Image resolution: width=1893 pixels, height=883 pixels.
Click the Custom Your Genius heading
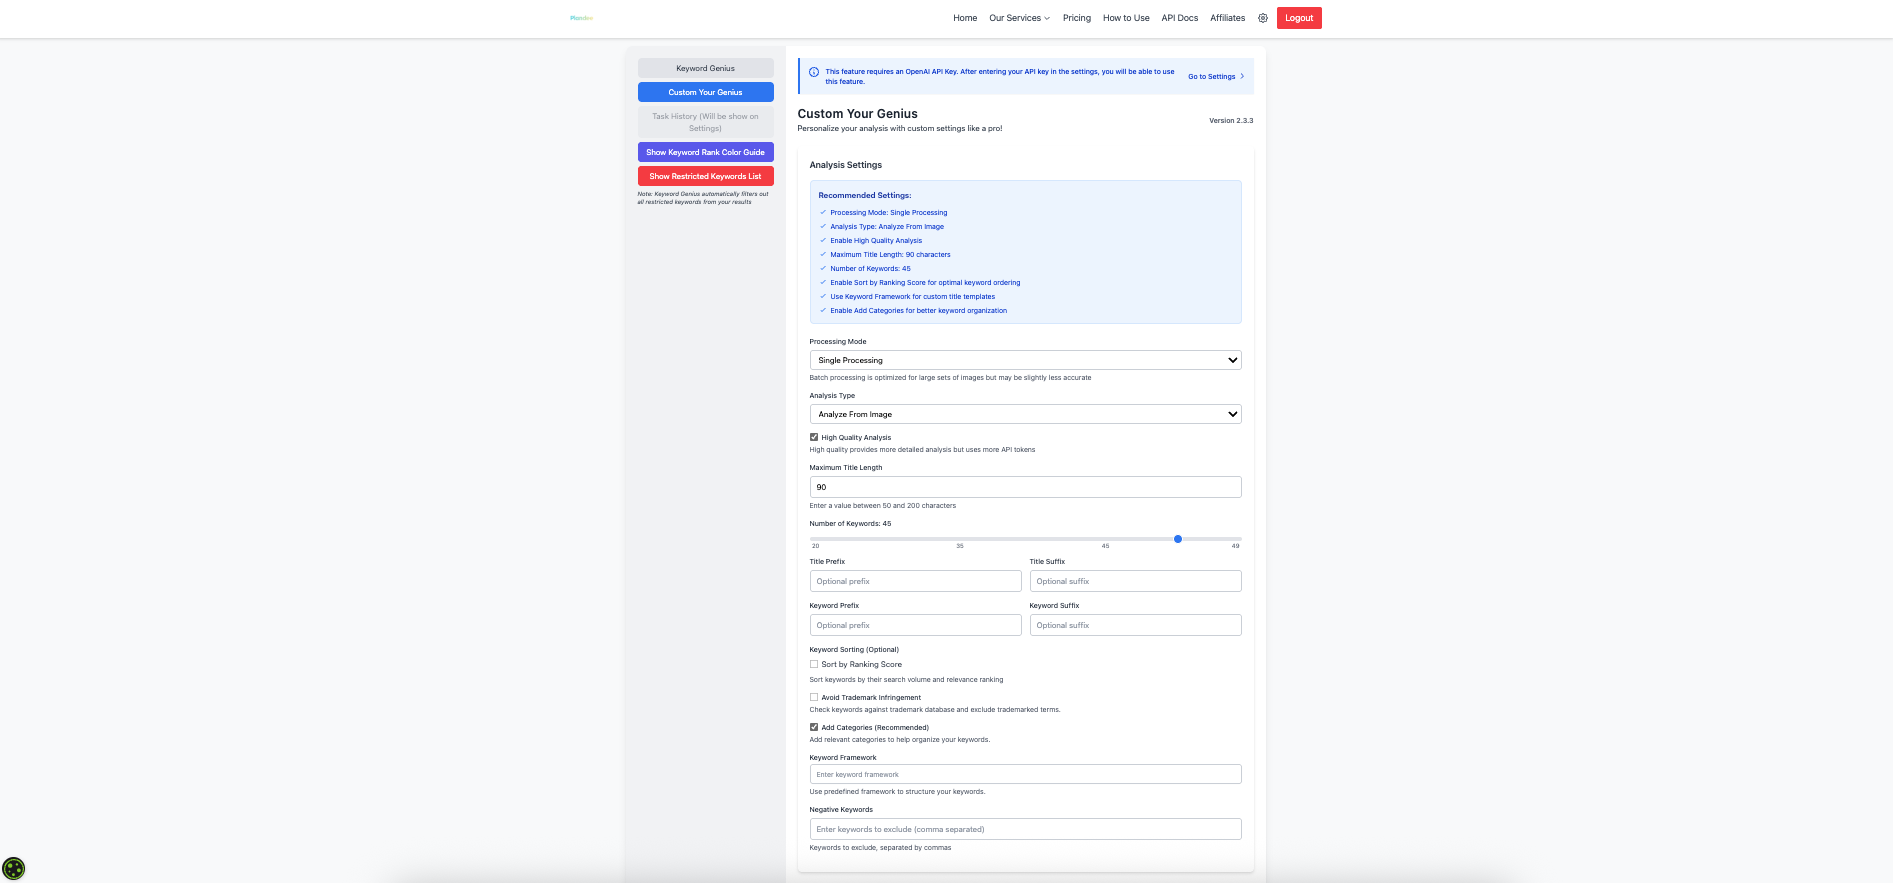point(857,114)
